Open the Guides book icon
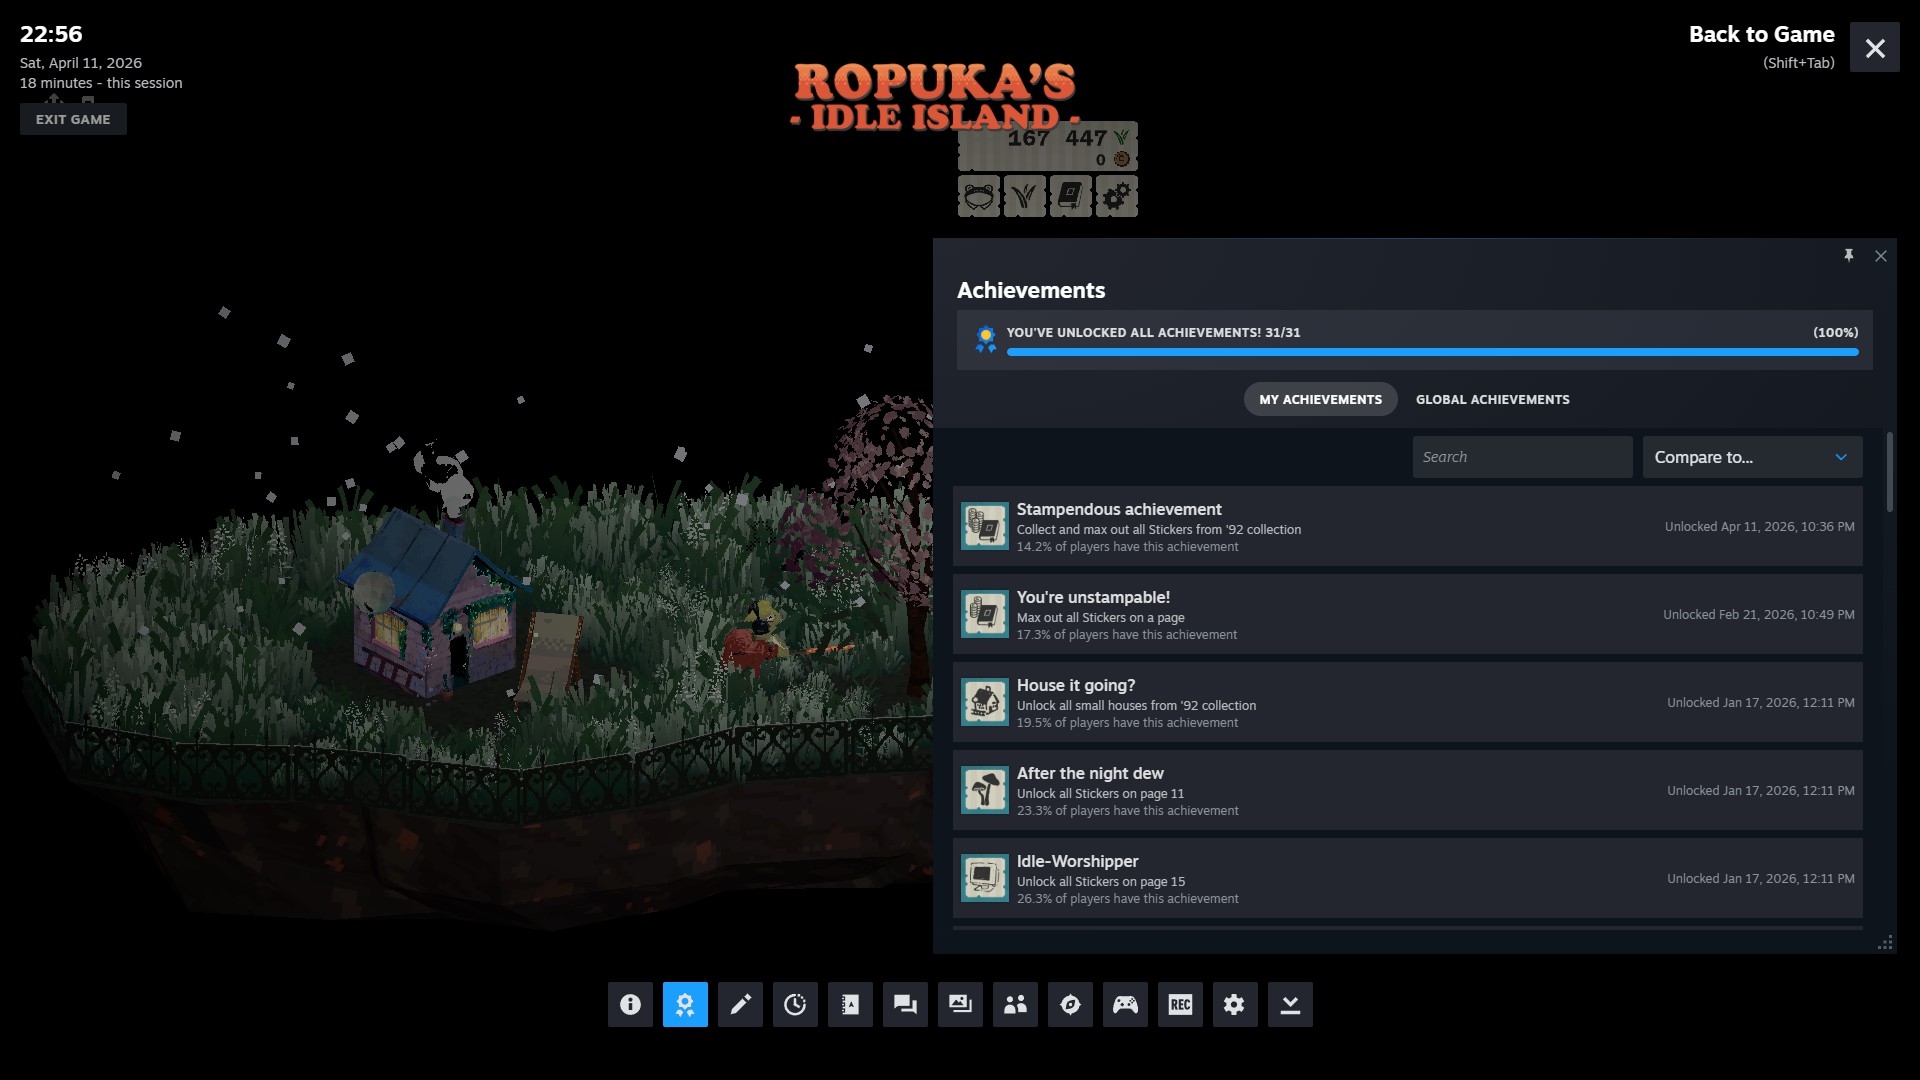Viewport: 1920px width, 1080px height. pyautogui.click(x=850, y=1004)
